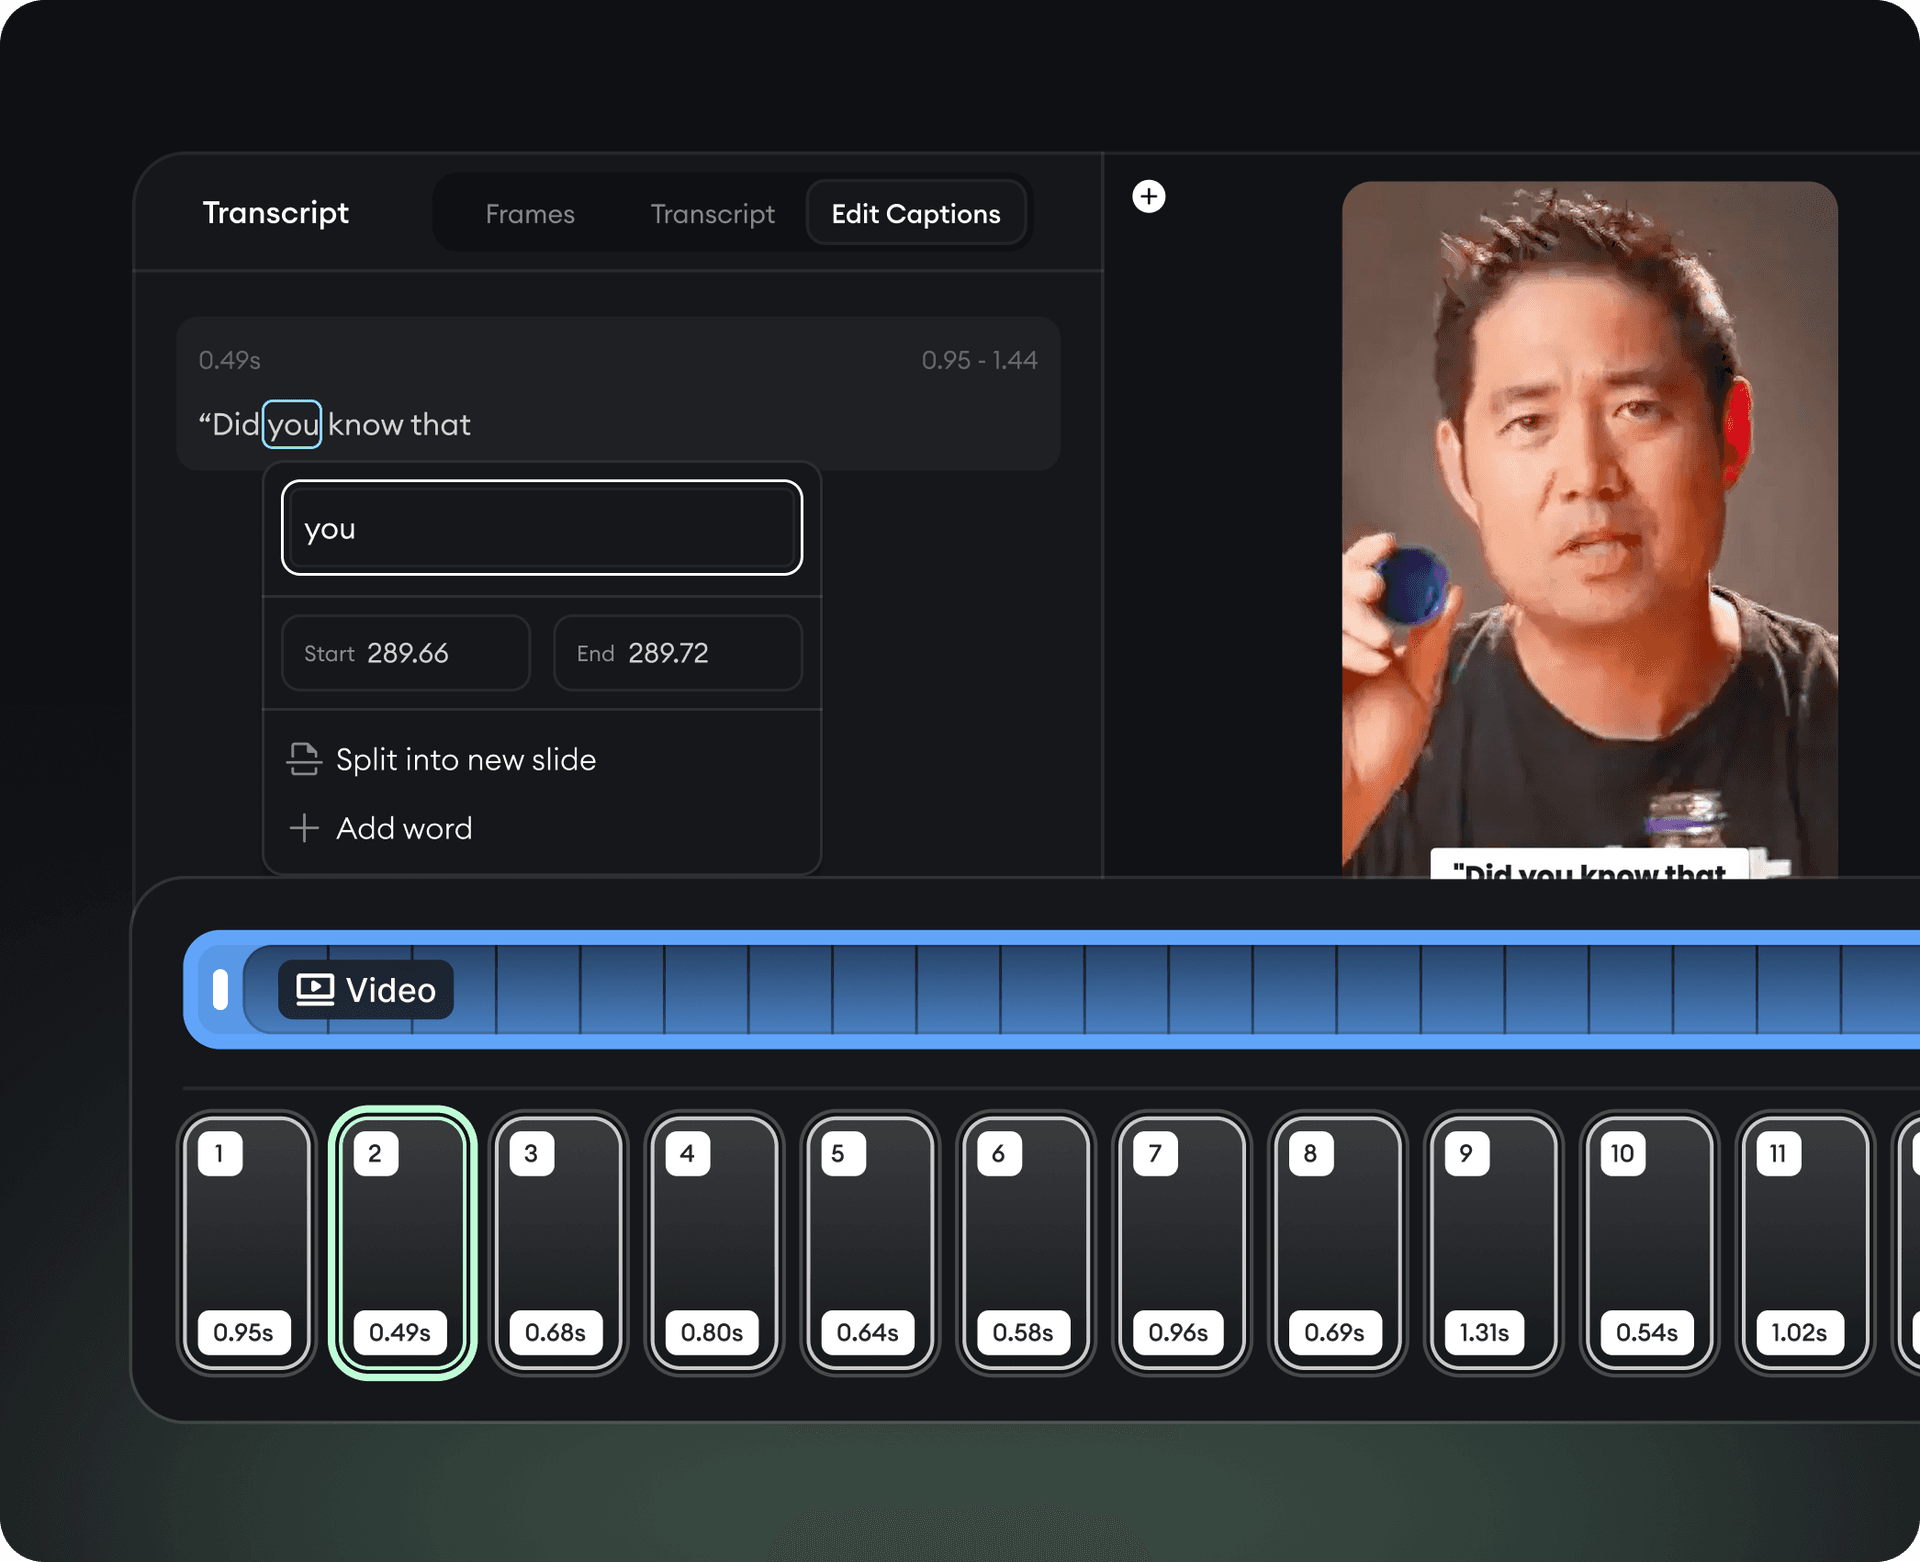Click the Add word plus icon

coord(304,828)
